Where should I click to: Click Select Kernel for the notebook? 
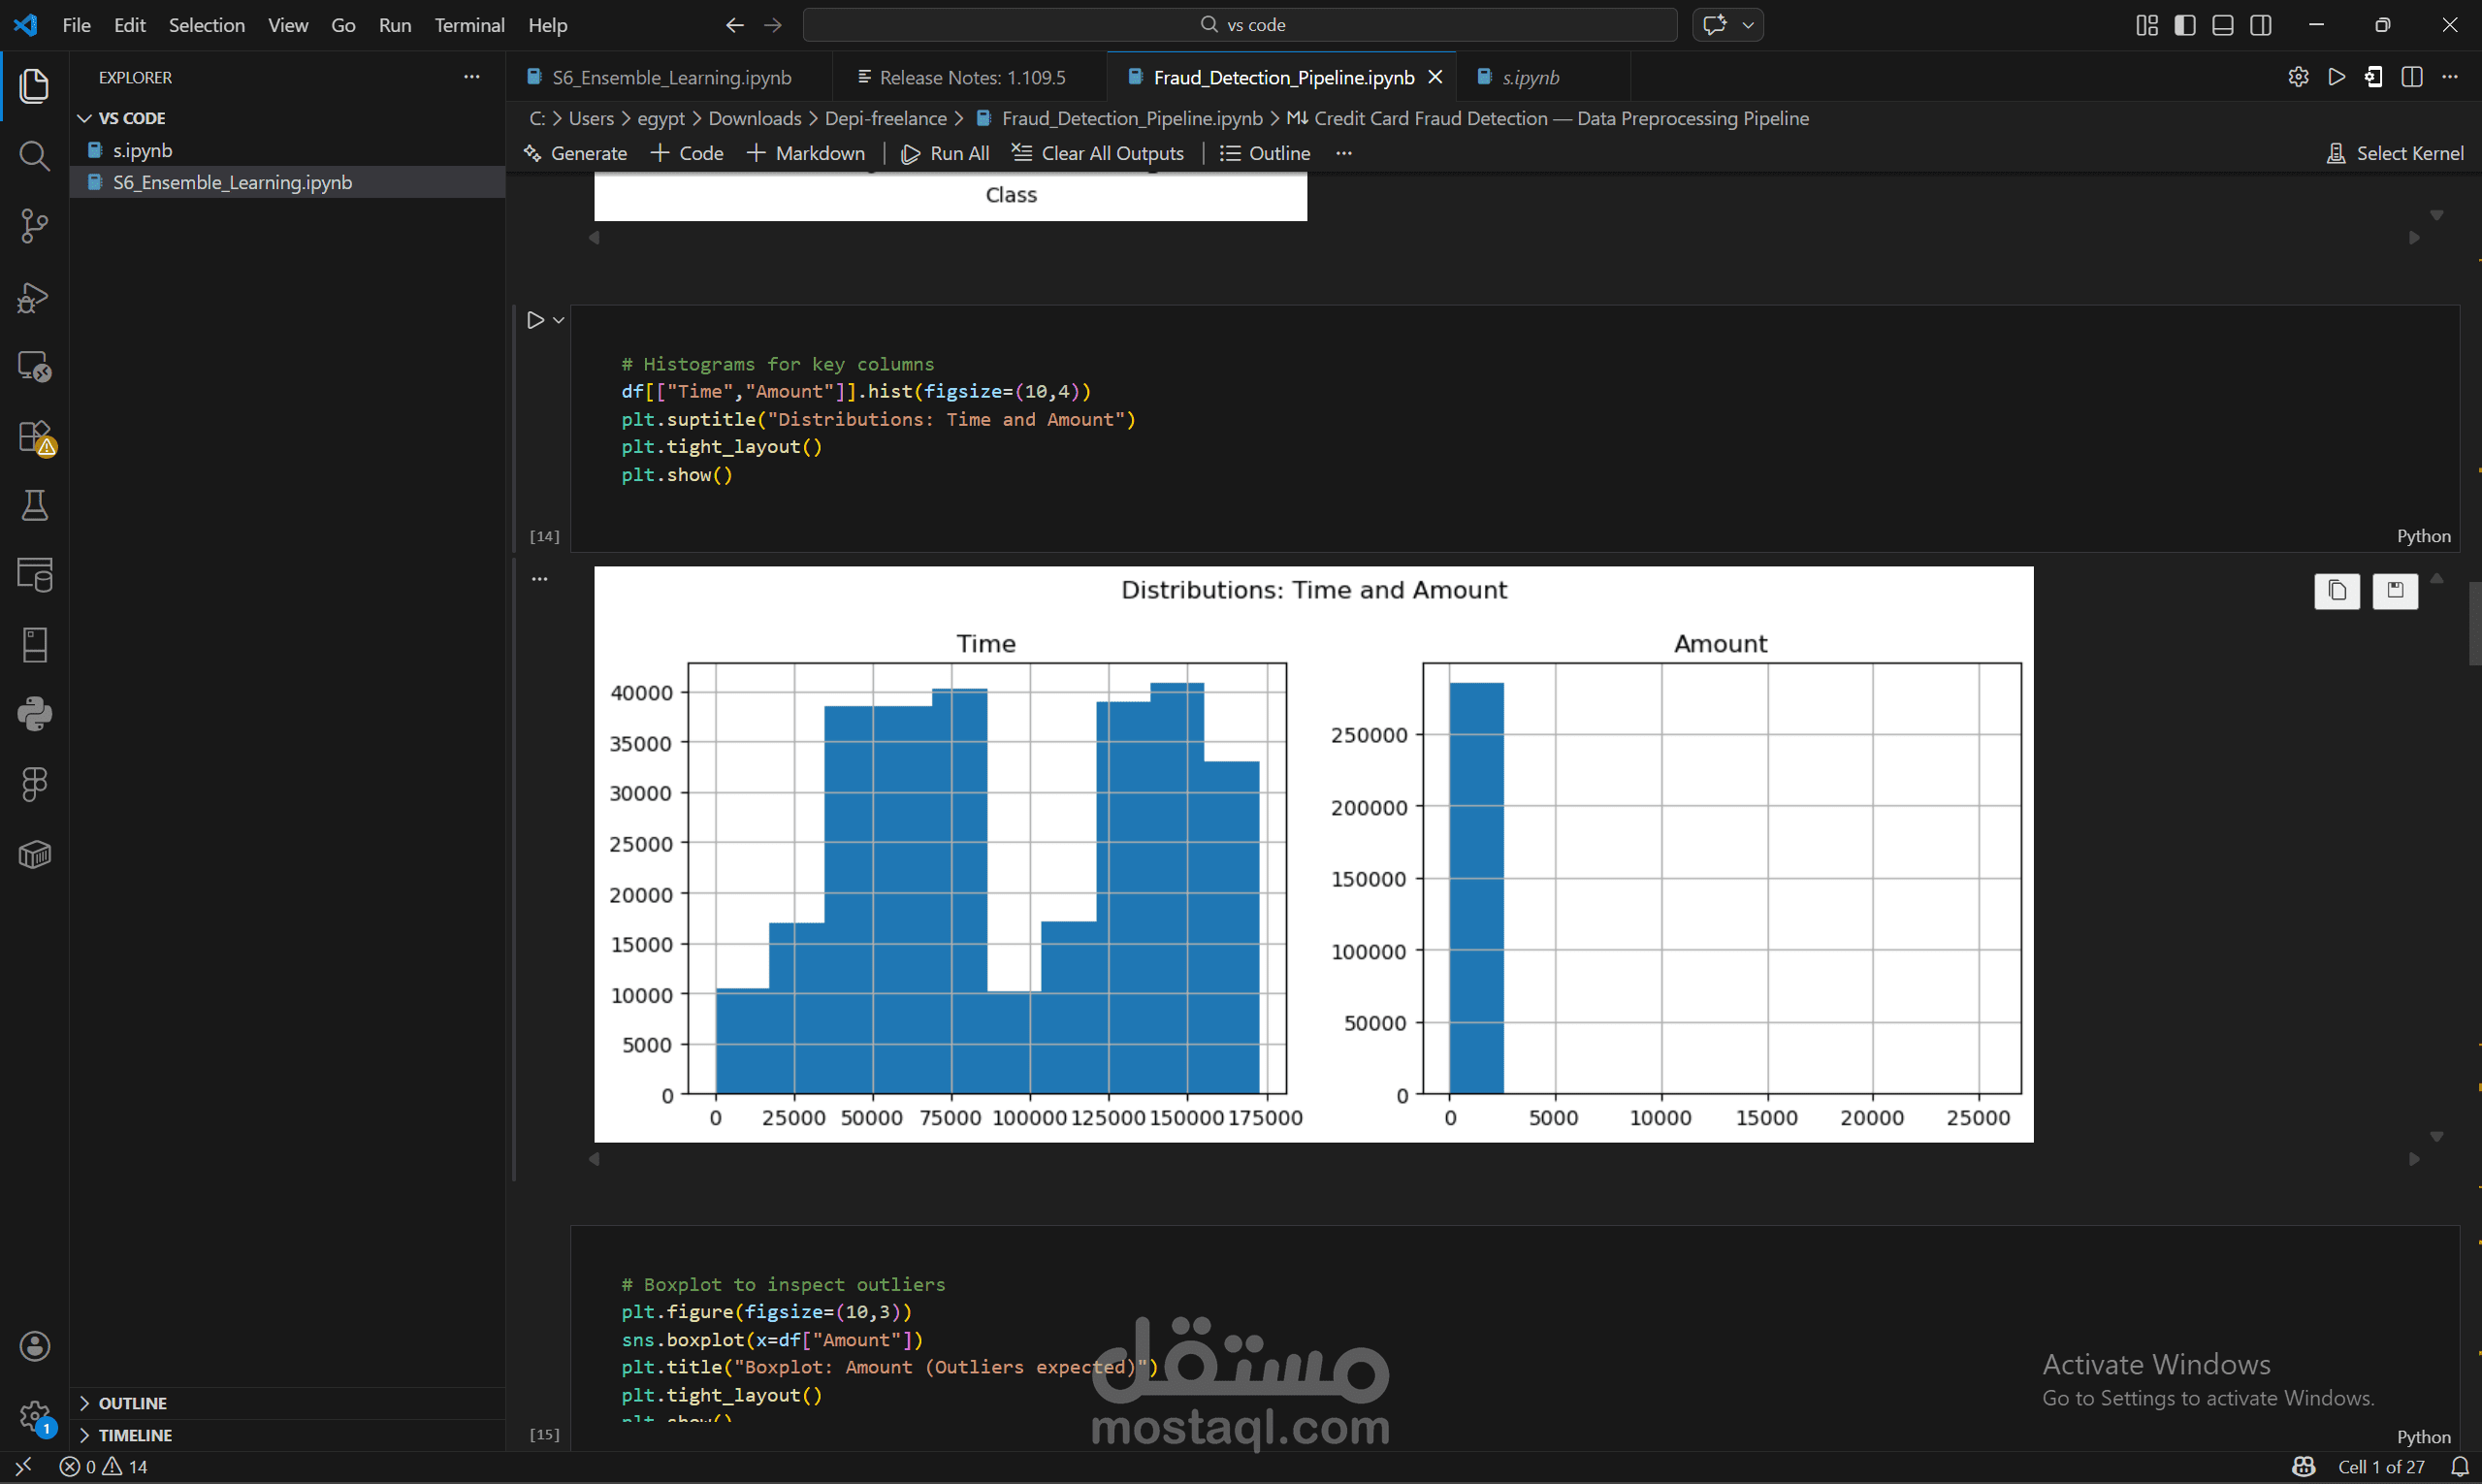click(x=2397, y=152)
